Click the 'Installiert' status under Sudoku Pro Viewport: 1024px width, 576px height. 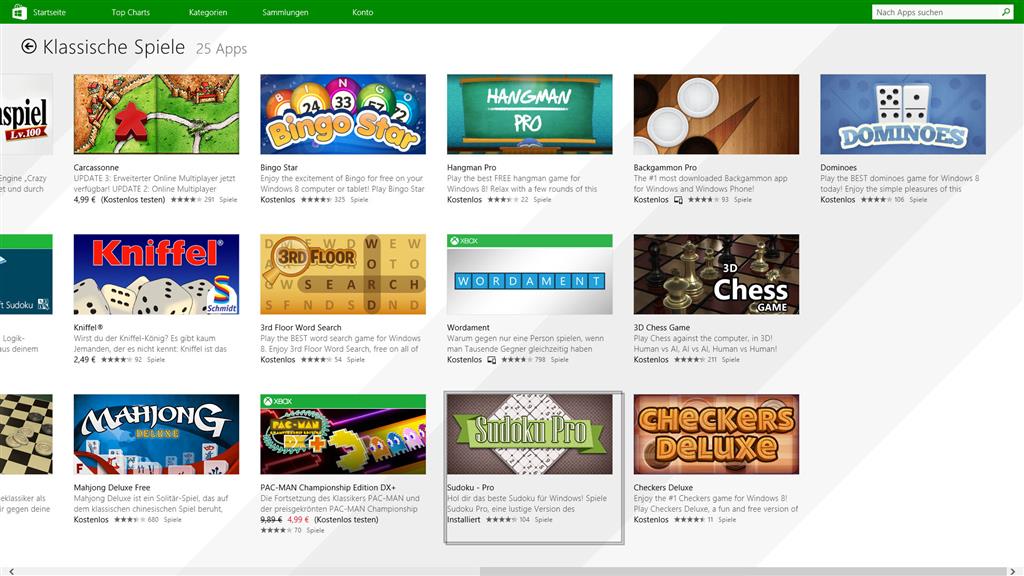(464, 520)
